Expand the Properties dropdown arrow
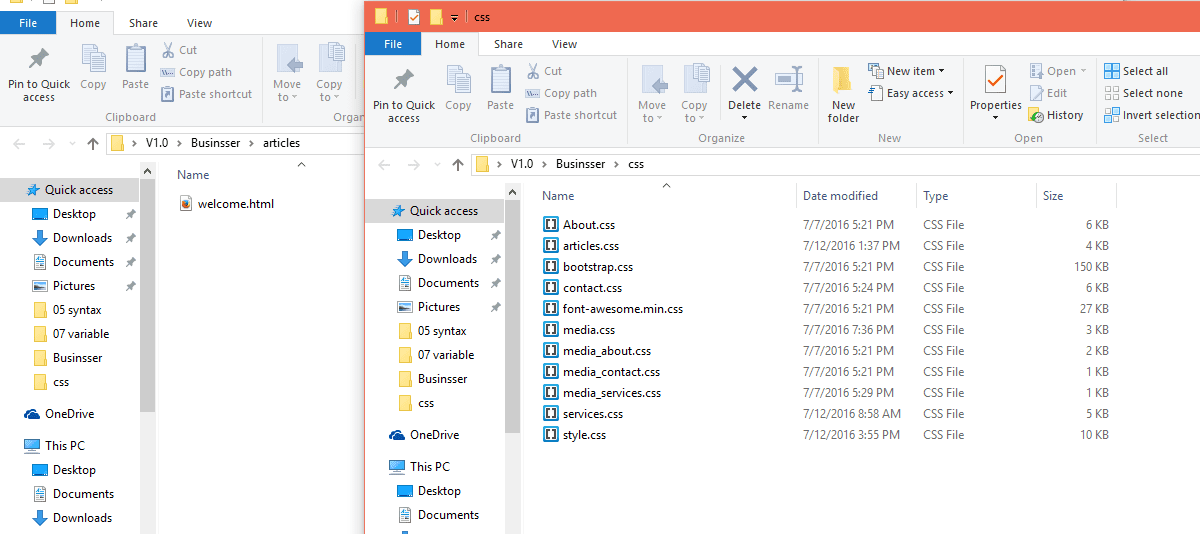 point(995,118)
